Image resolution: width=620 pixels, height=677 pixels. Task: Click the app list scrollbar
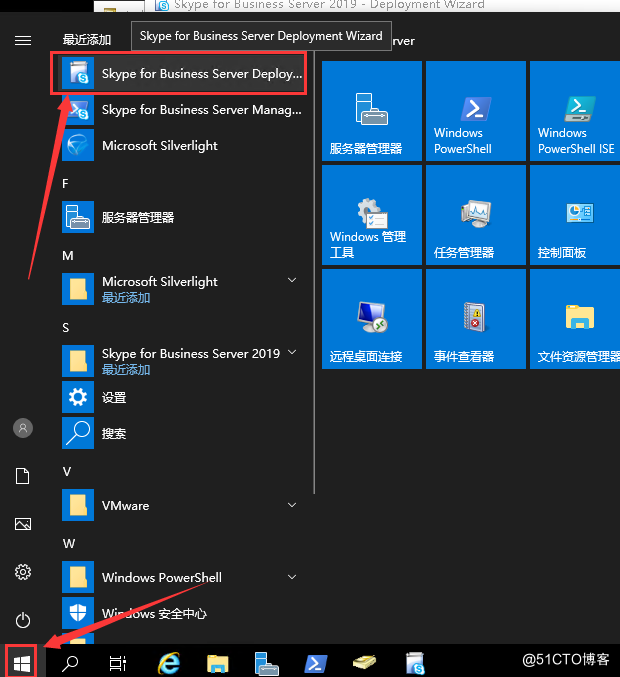[314, 273]
